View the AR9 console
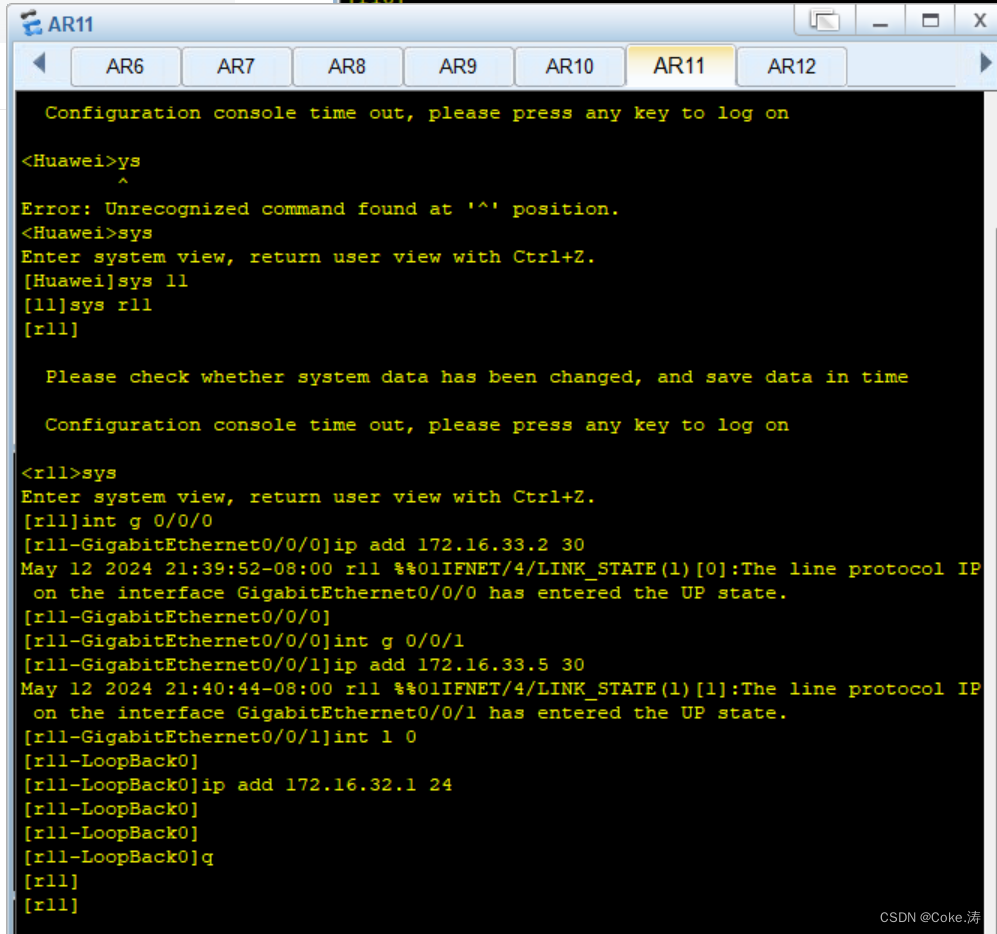Screen dimensions: 997x934 pyautogui.click(x=458, y=66)
